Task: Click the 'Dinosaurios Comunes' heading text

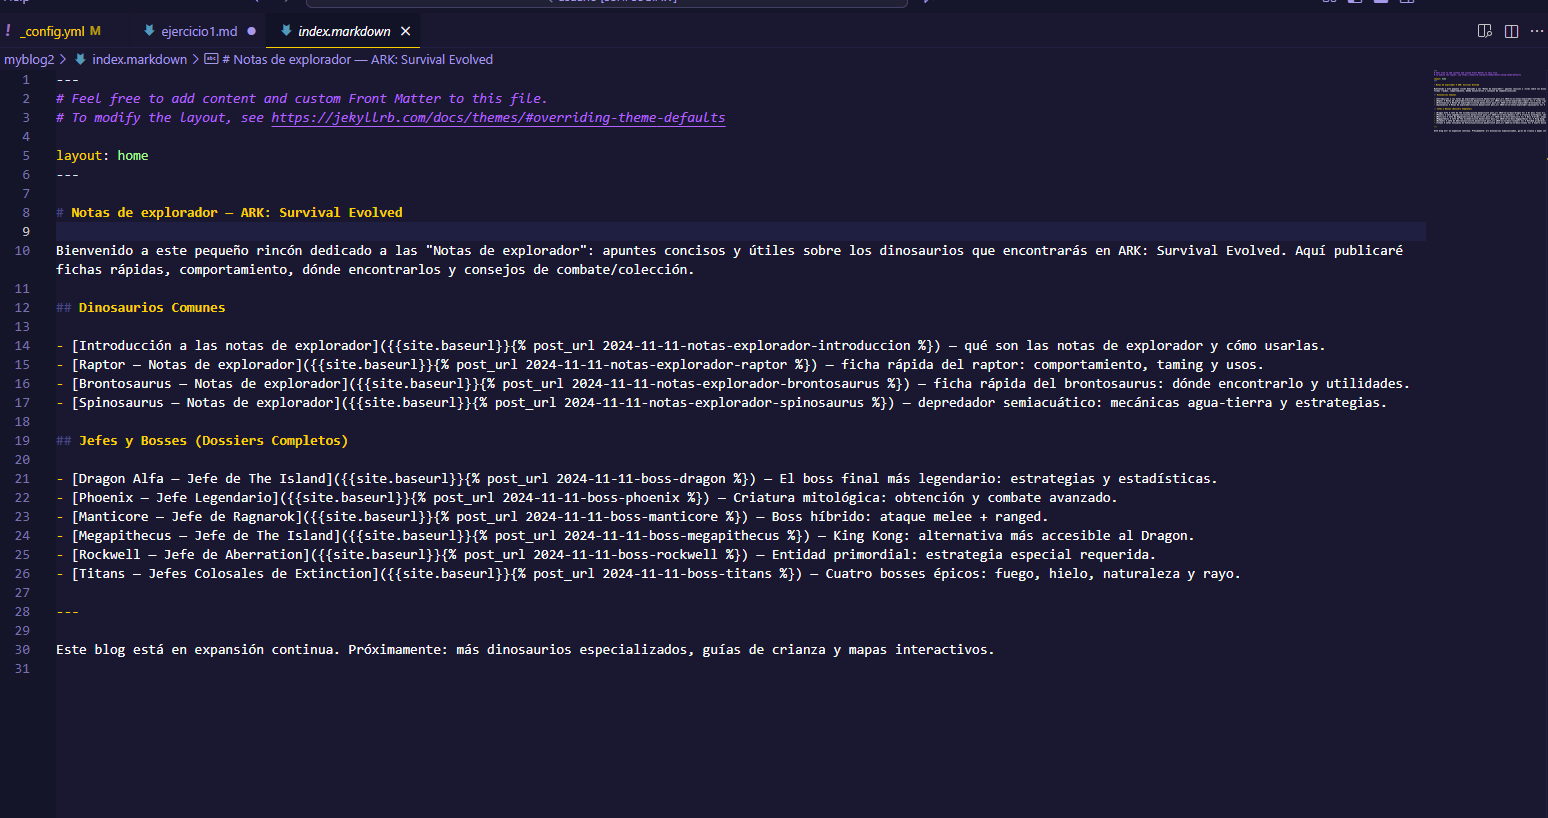Action: (152, 308)
